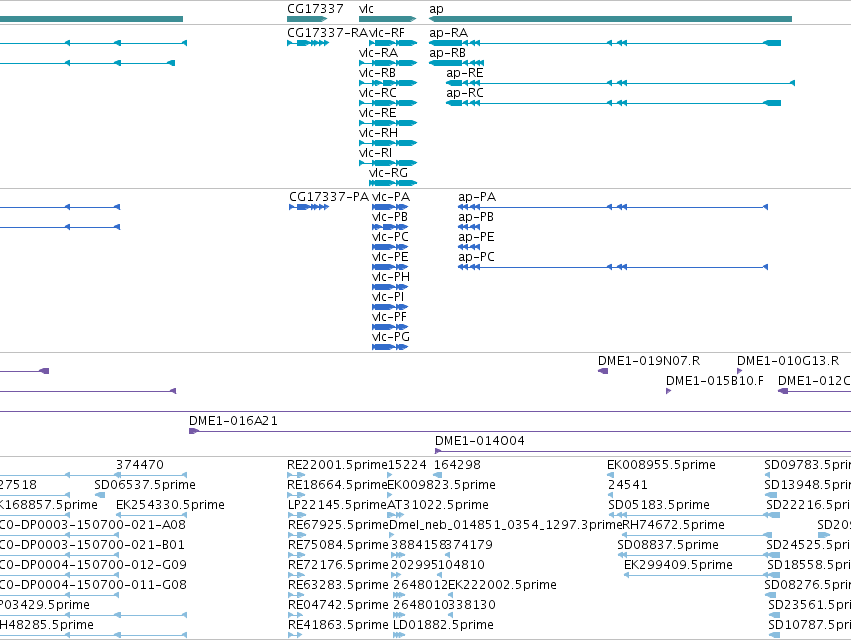The image size is (851, 640).
Task: Select the RE22001.5prime EST label
Action: pos(337,465)
